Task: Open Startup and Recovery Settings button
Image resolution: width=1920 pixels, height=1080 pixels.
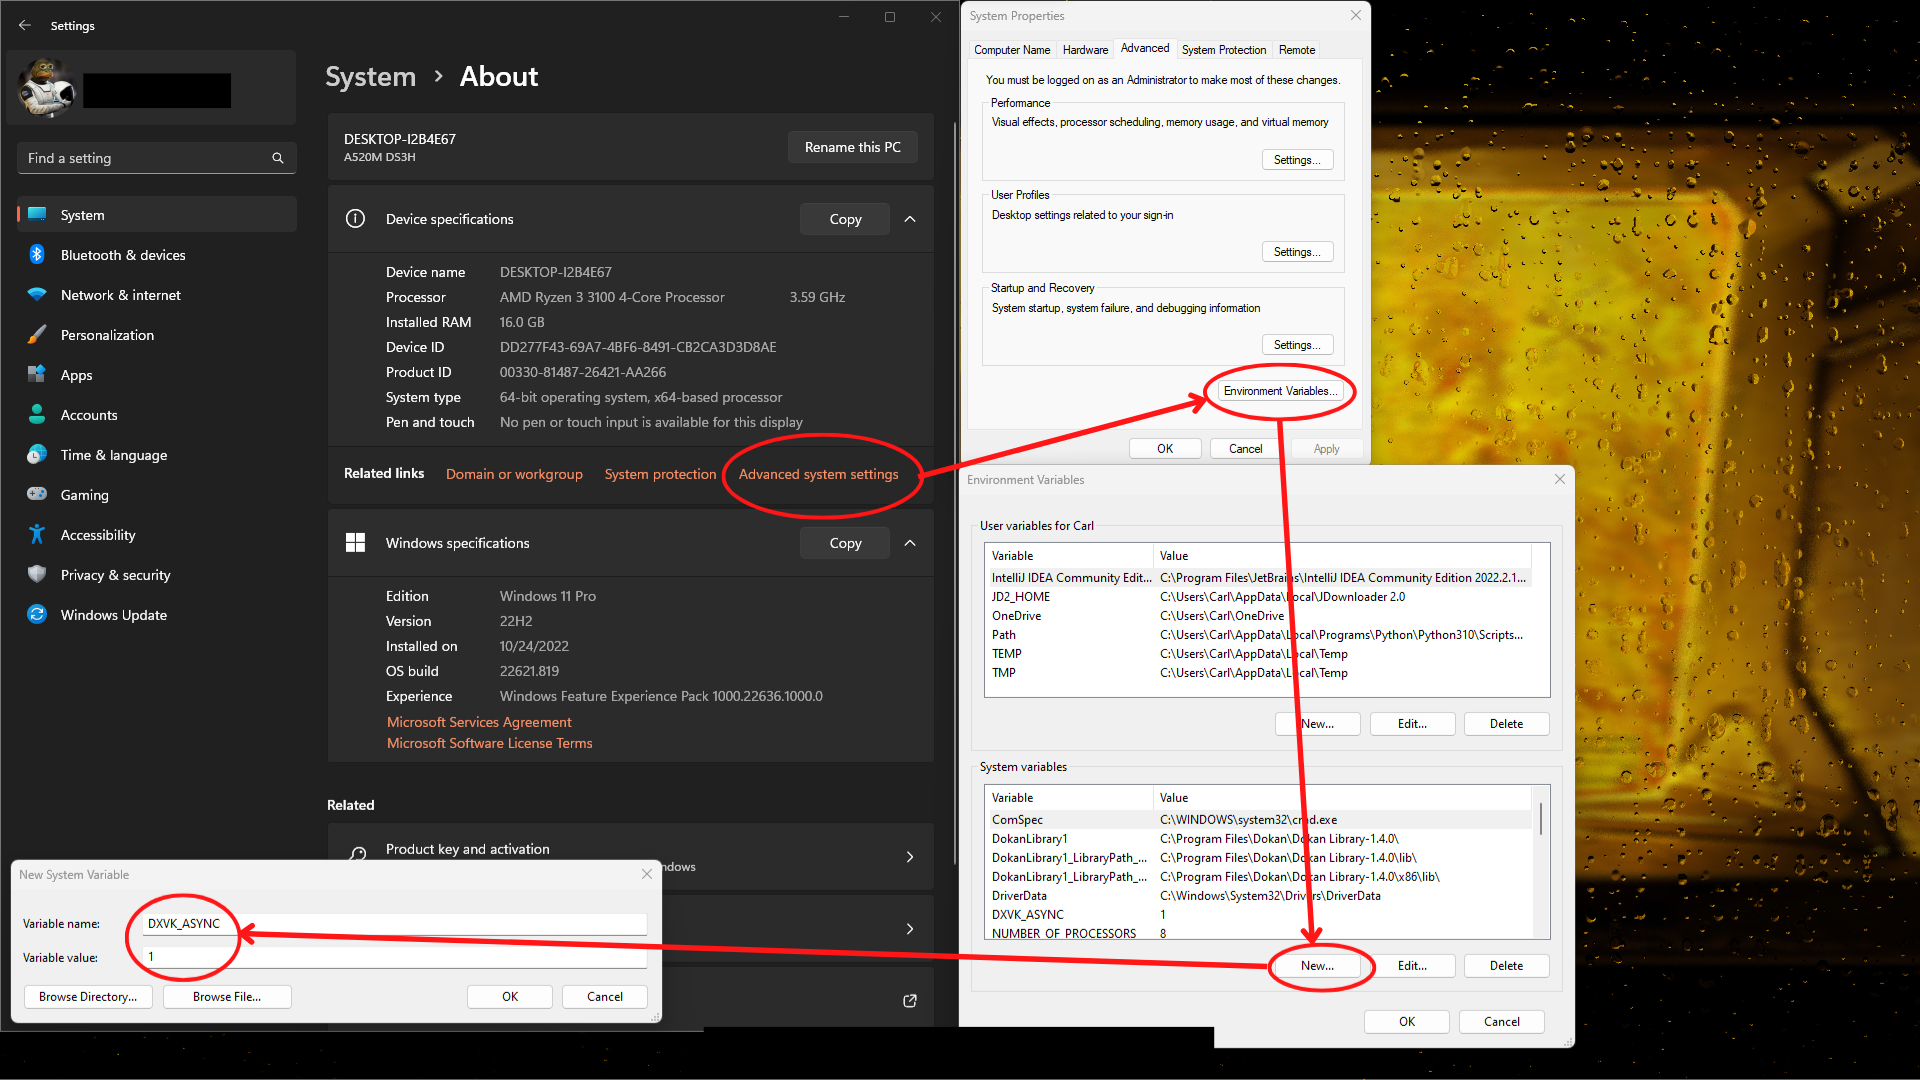Action: click(x=1297, y=345)
